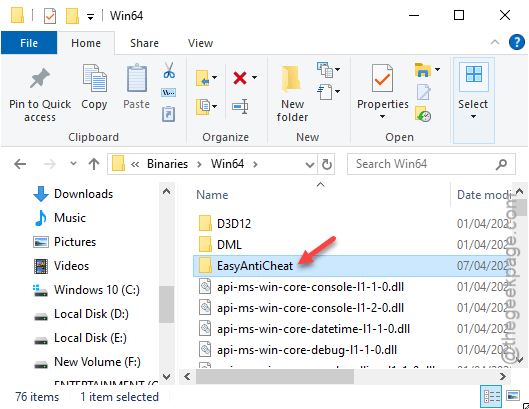
Task: Click the Paste shortcut icon
Action: pos(169,114)
